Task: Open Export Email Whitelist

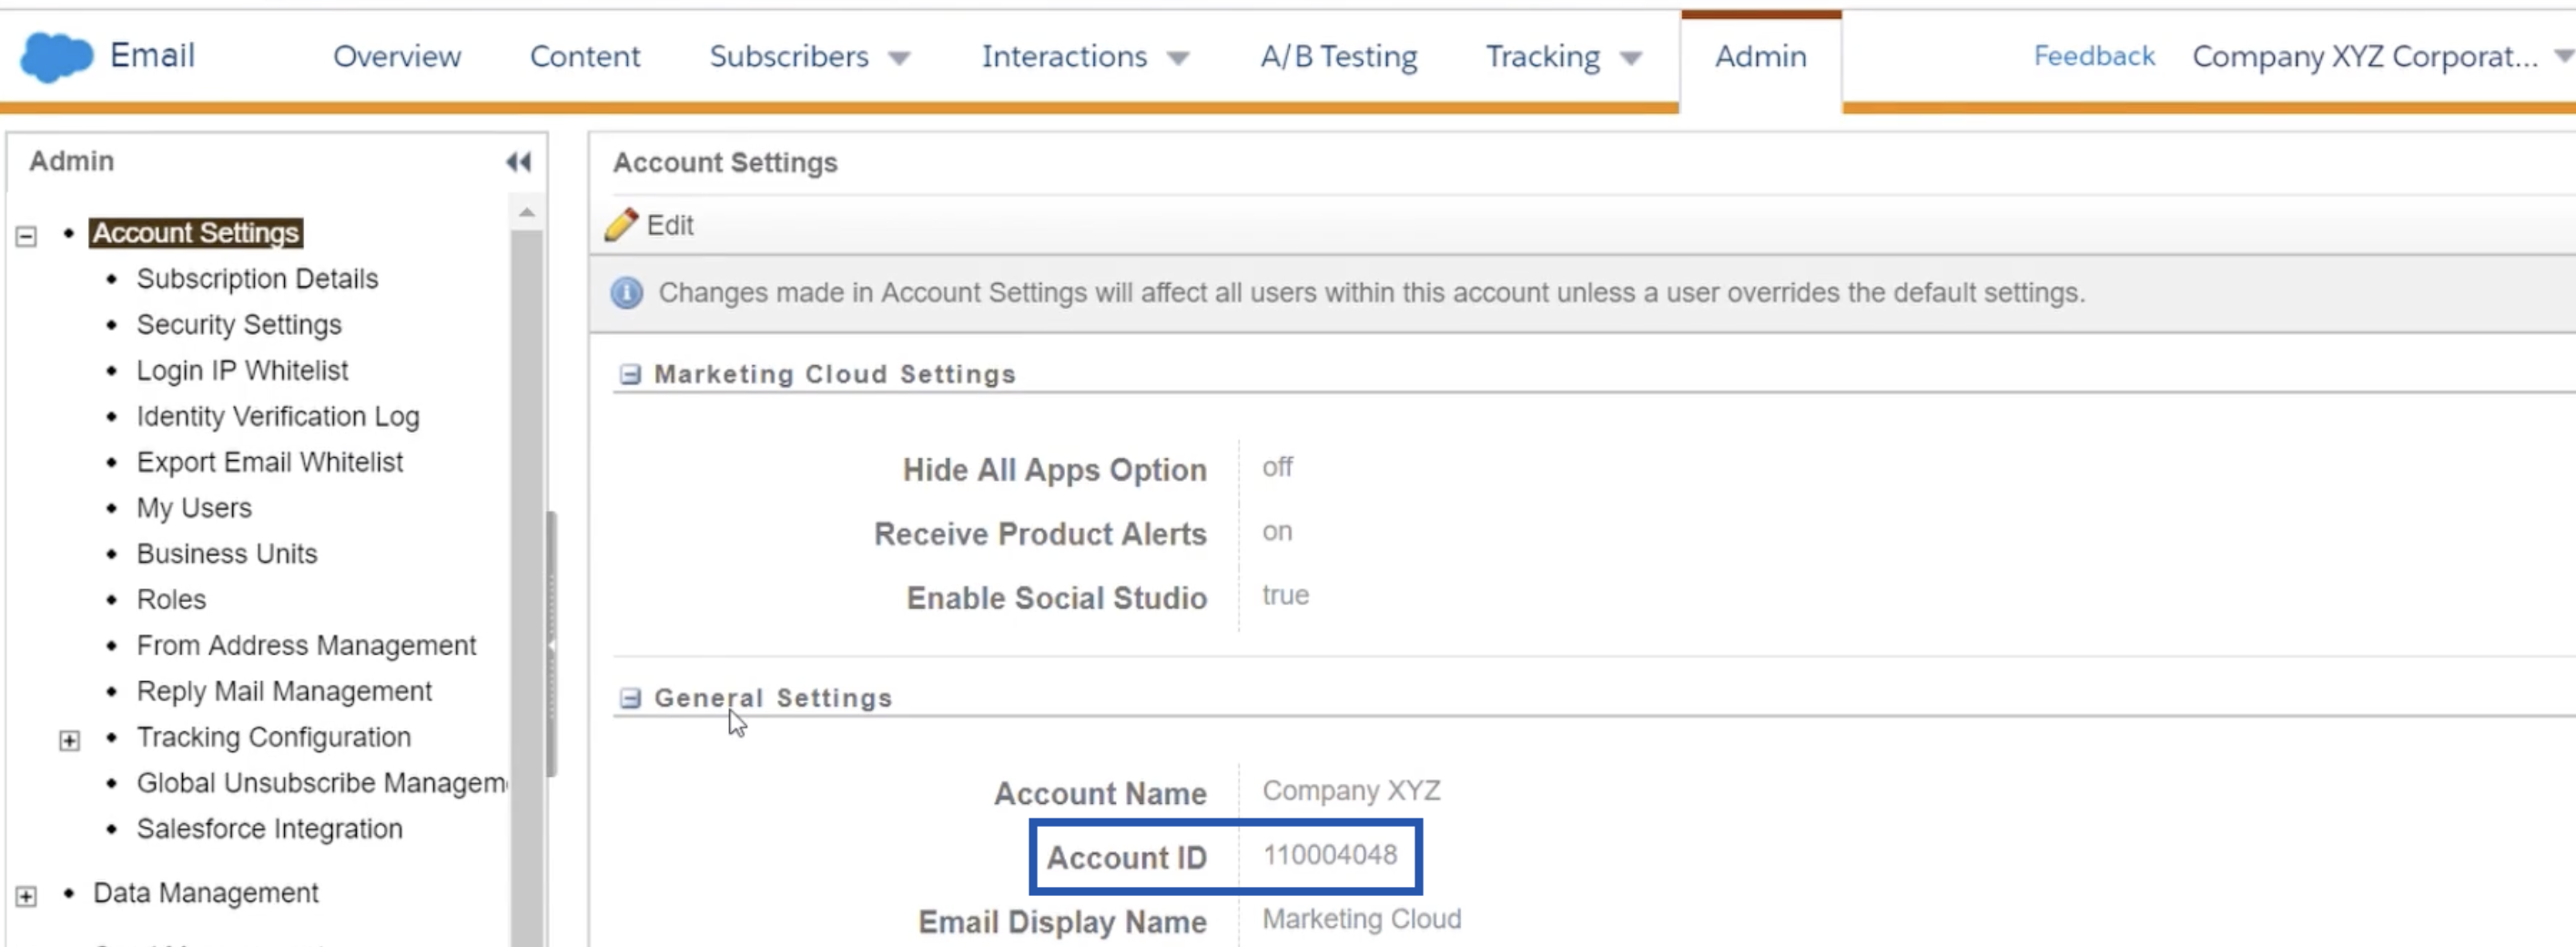Action: (x=270, y=462)
